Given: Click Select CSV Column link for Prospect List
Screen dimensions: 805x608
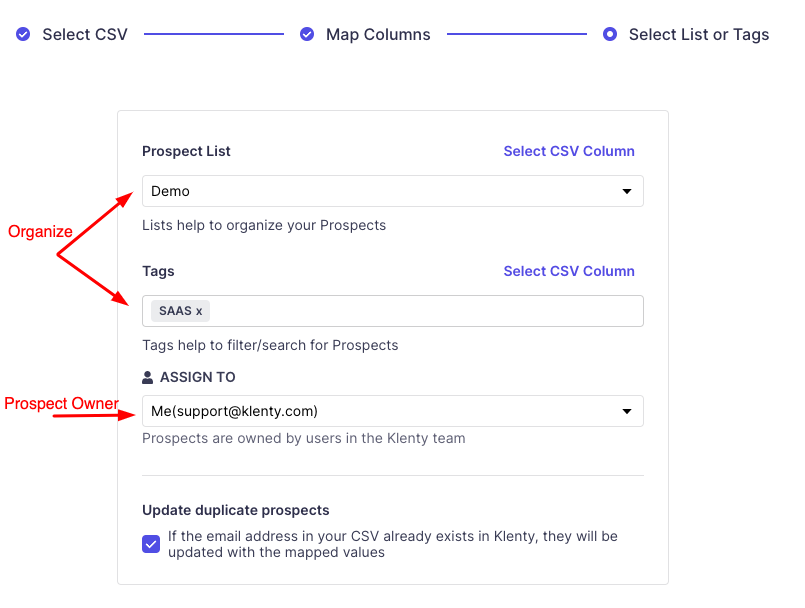Looking at the screenshot, I should point(569,151).
